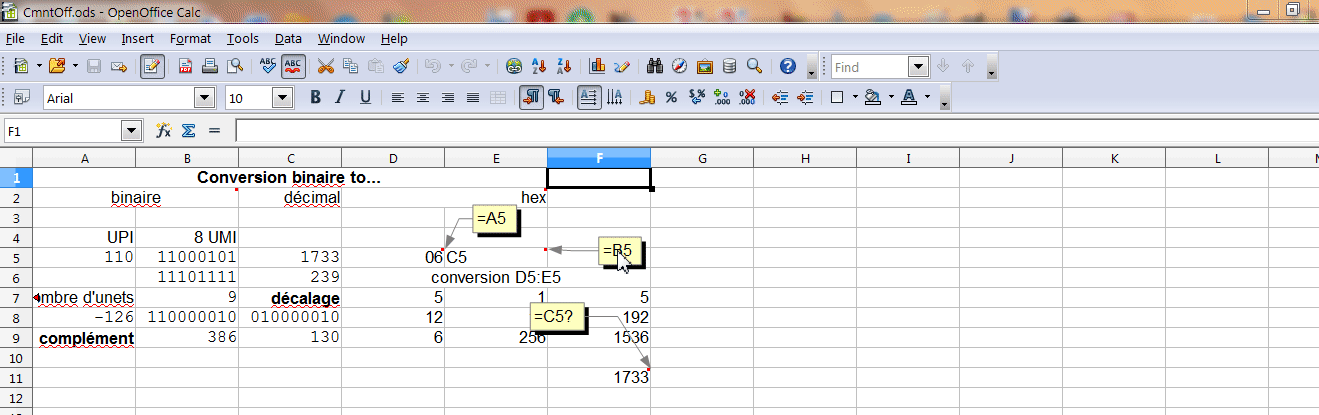The width and height of the screenshot is (1319, 415).
Task: Click the Print file directly icon
Action: coord(210,67)
